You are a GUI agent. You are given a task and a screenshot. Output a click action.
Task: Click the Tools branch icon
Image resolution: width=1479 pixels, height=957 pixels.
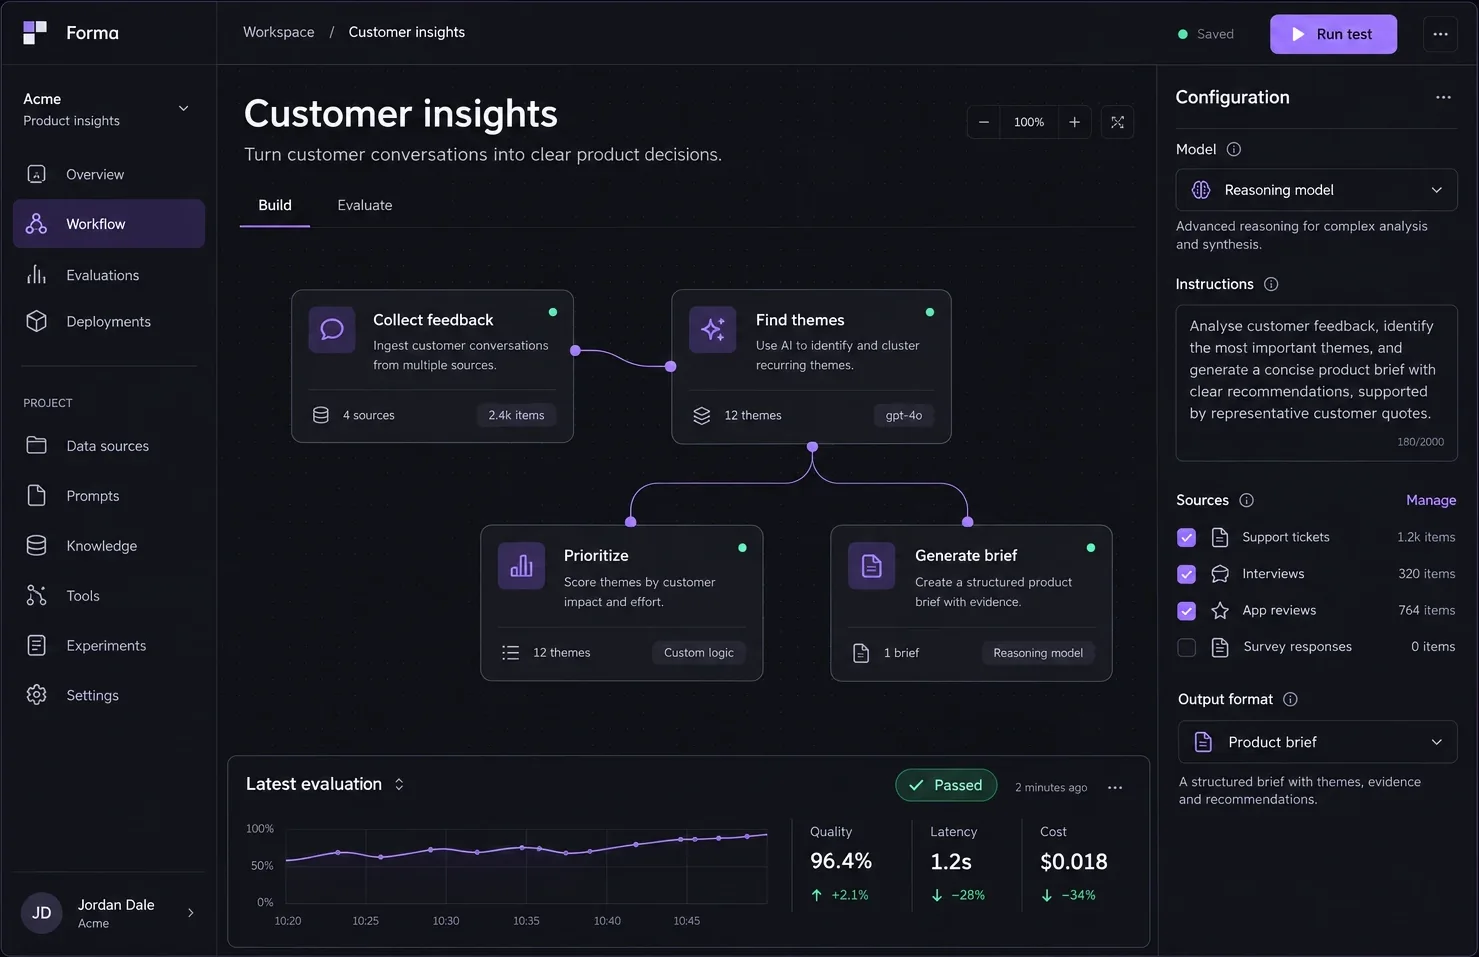coord(37,595)
